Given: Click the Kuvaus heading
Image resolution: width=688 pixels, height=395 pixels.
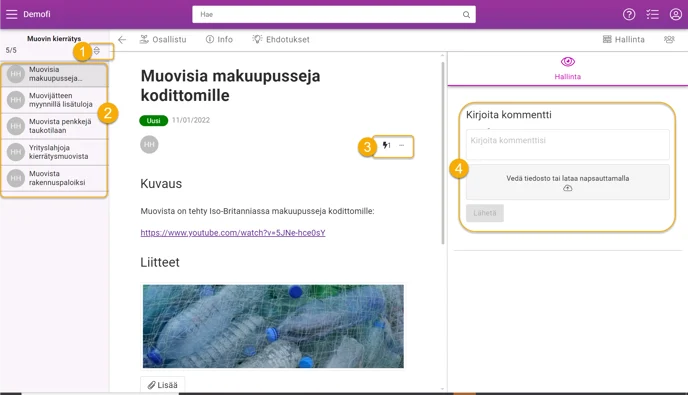Looking at the screenshot, I should click(161, 183).
